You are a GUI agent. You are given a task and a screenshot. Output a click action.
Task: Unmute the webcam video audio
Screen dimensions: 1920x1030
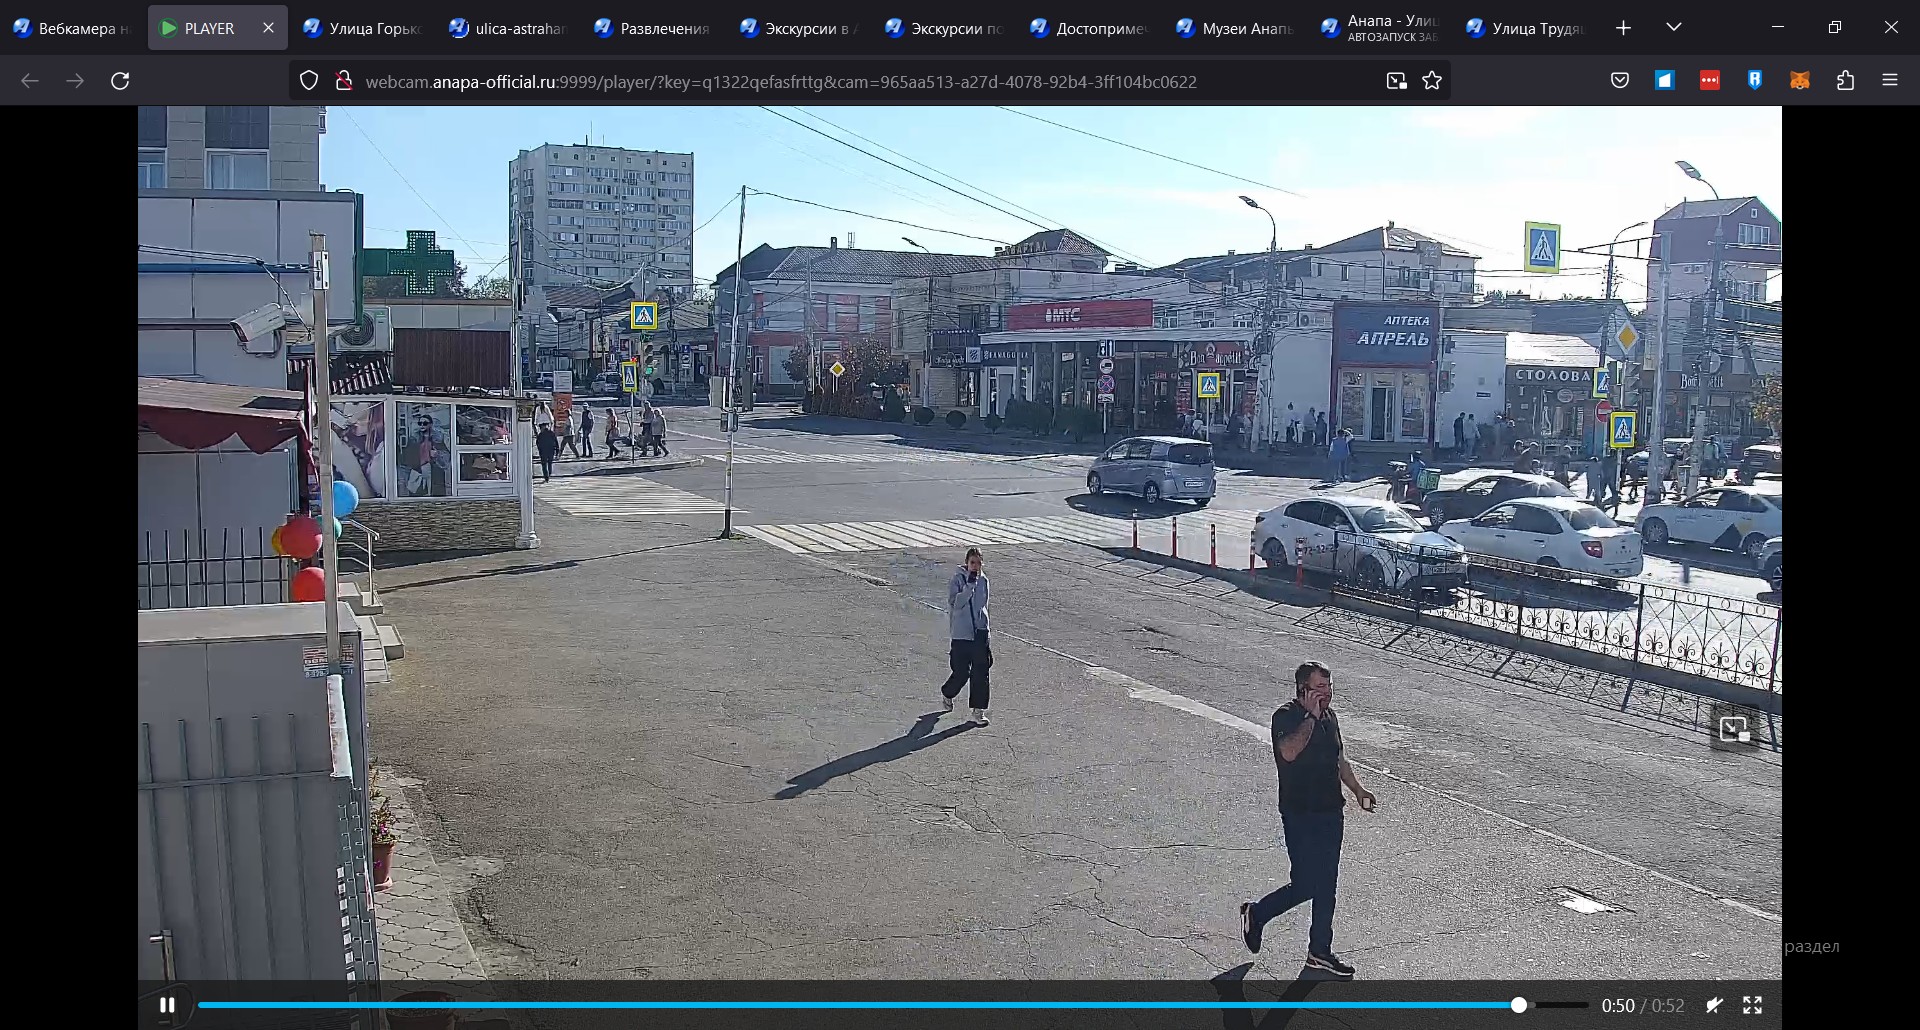click(x=1716, y=1005)
